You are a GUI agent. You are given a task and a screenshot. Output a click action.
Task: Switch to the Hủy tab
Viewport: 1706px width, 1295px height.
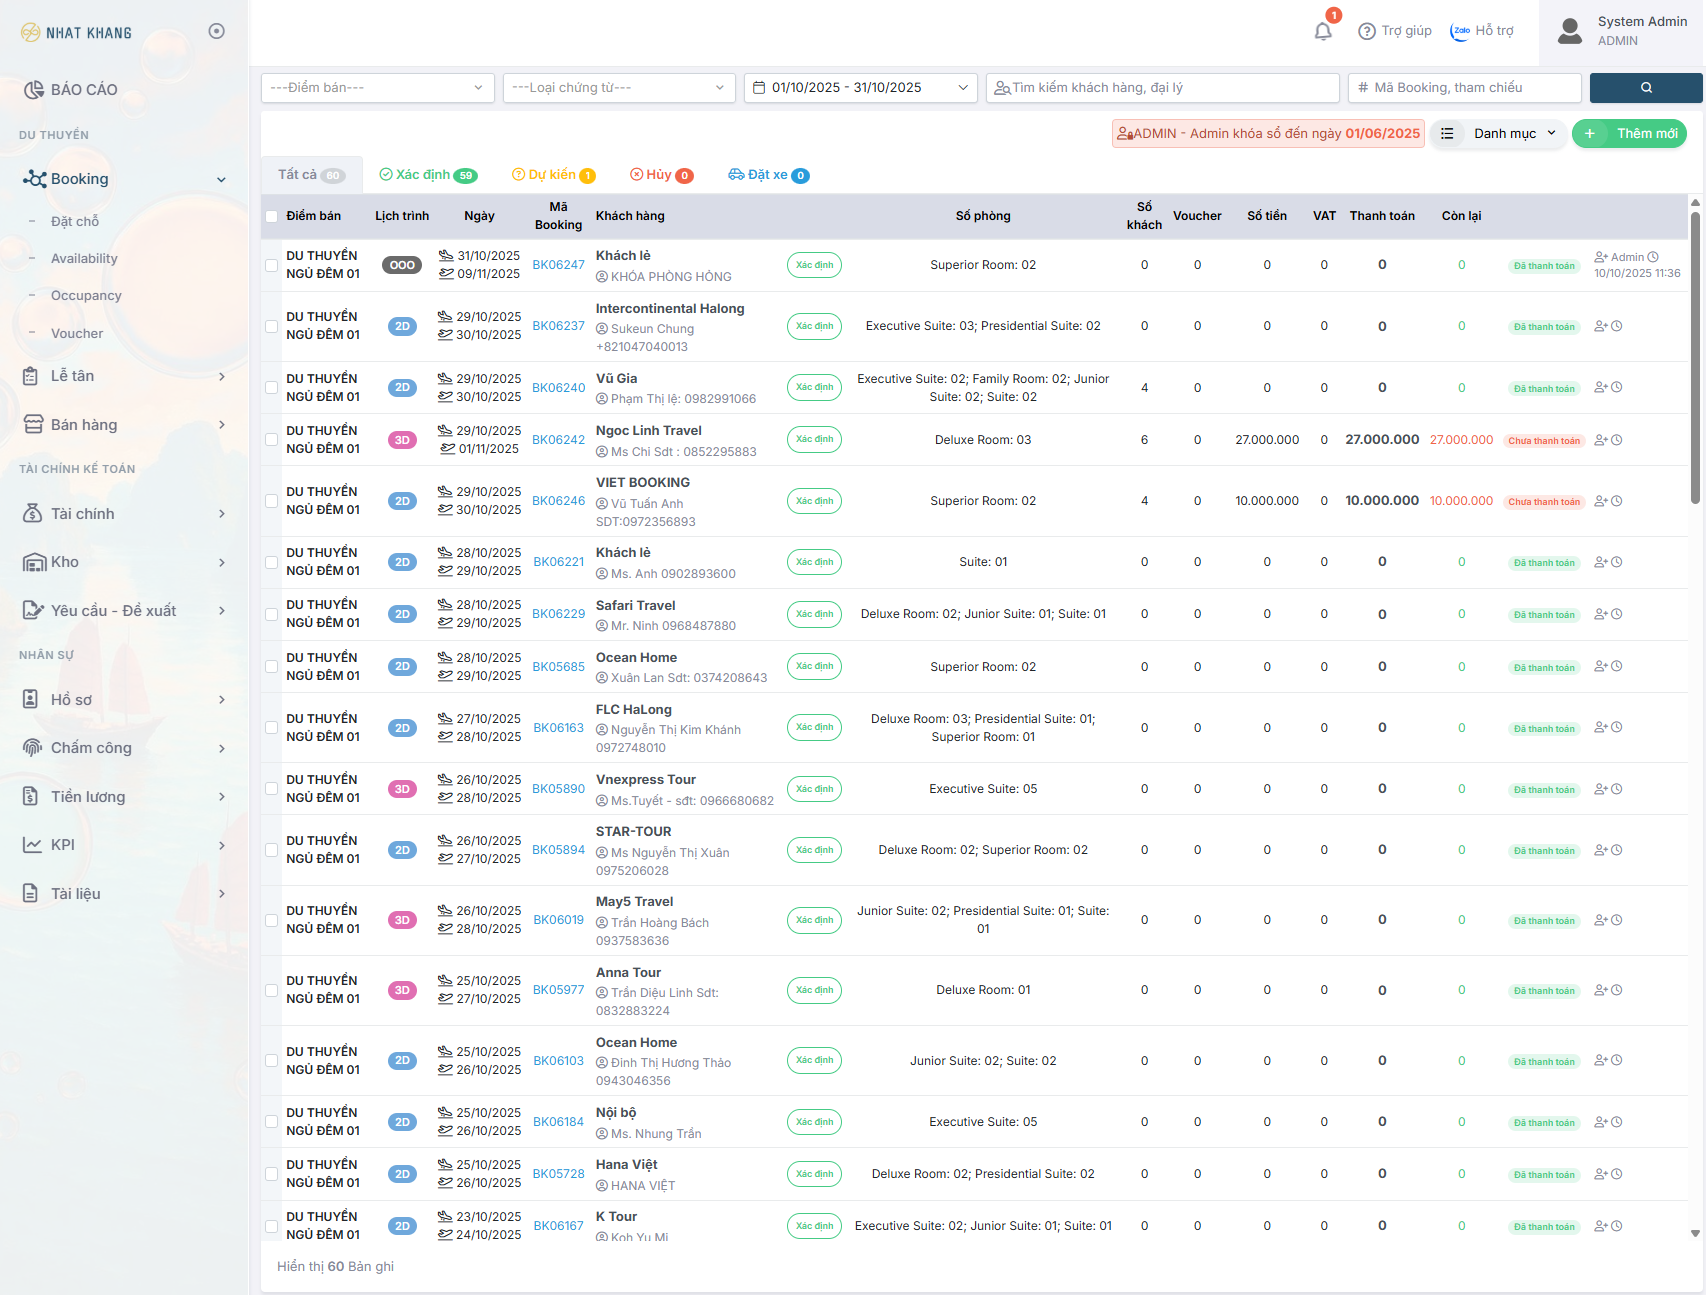pos(660,175)
